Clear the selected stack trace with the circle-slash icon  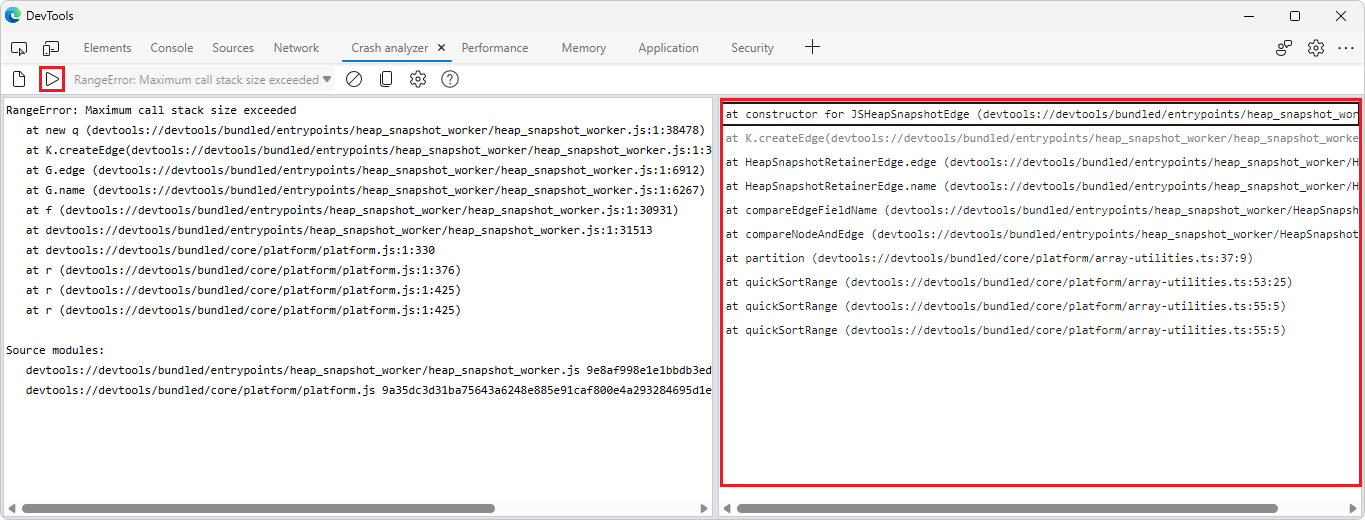[353, 79]
